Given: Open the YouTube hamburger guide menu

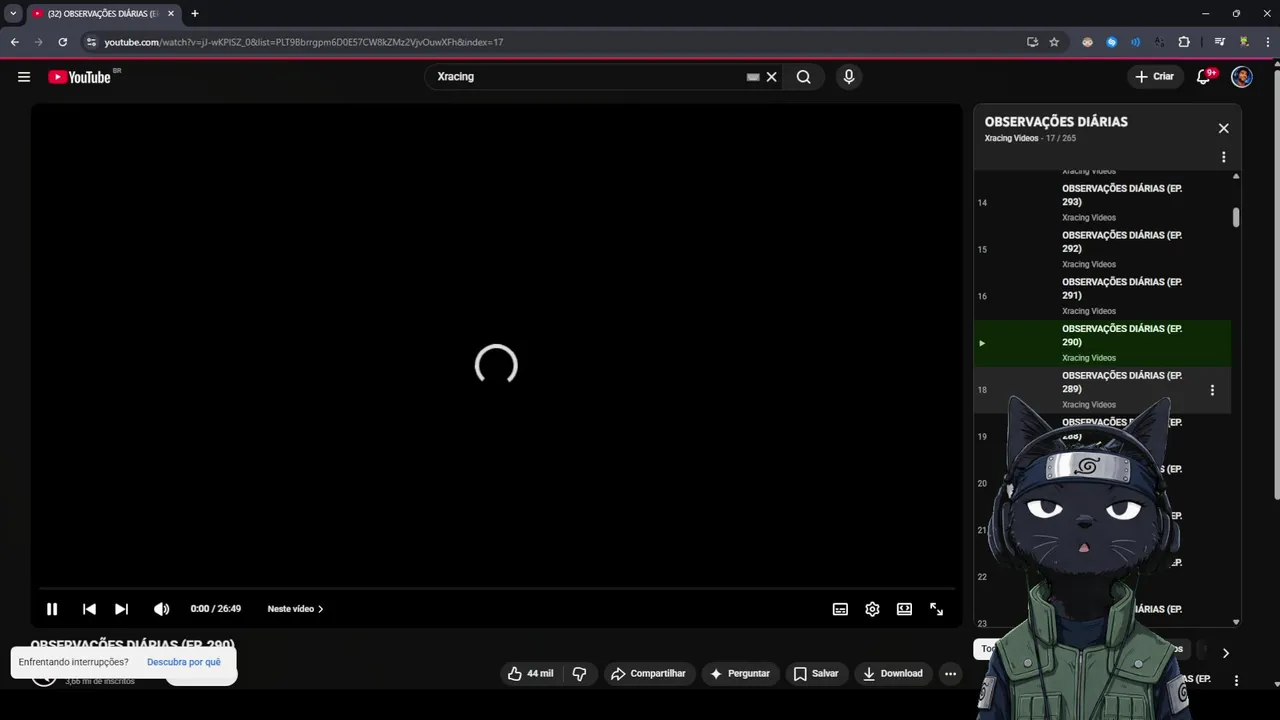Looking at the screenshot, I should click(24, 77).
